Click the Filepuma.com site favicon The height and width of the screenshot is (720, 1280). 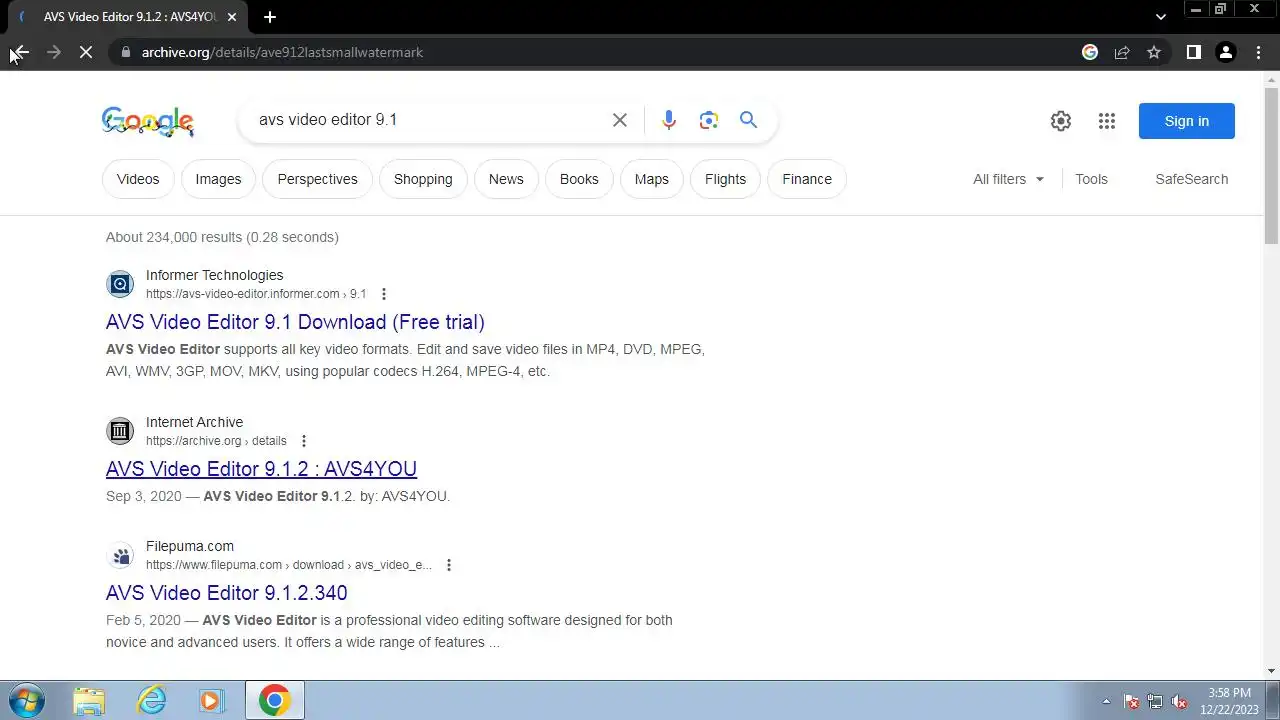pyautogui.click(x=120, y=555)
